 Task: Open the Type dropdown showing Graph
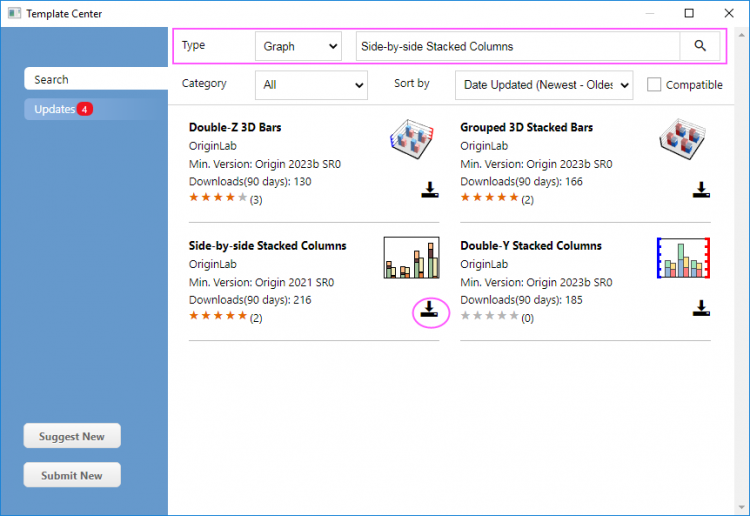pos(298,46)
